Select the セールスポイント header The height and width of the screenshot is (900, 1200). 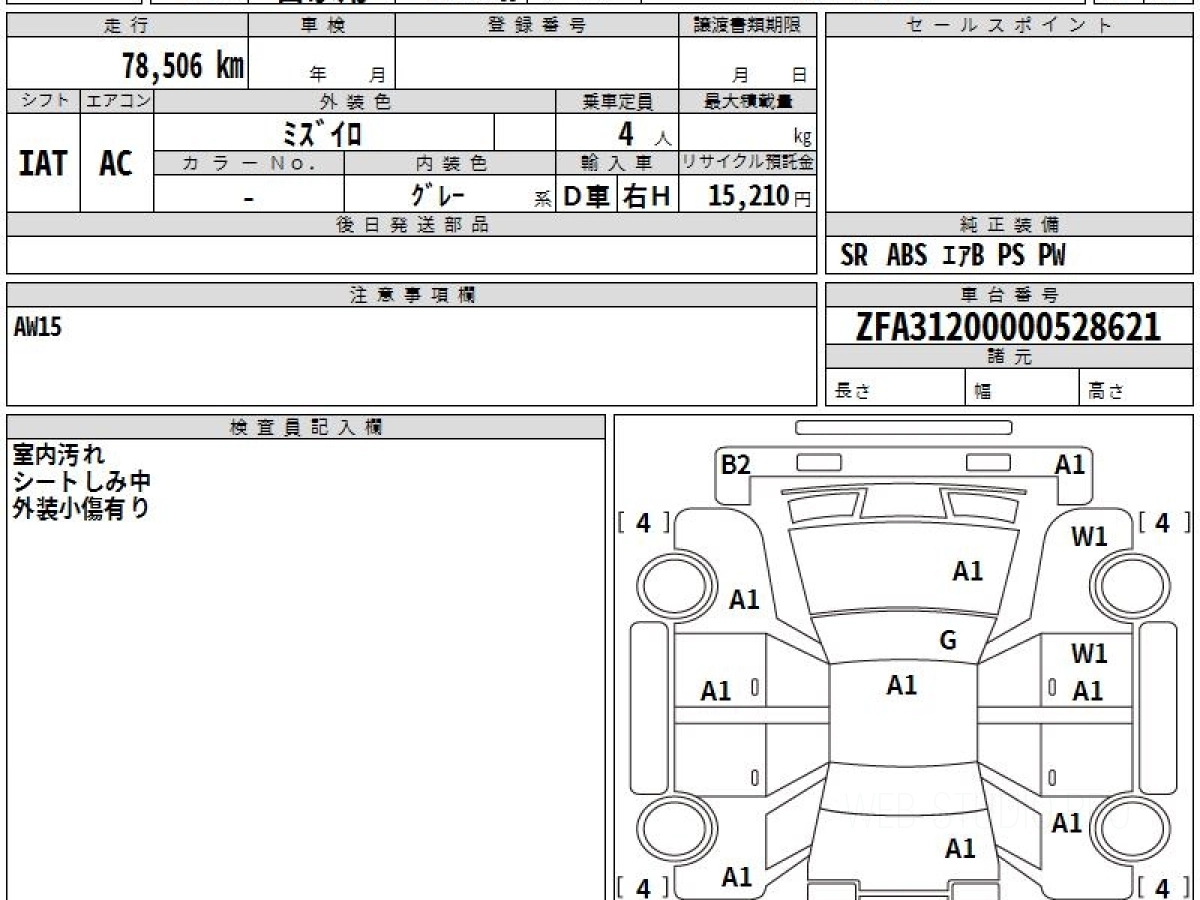tap(1009, 26)
